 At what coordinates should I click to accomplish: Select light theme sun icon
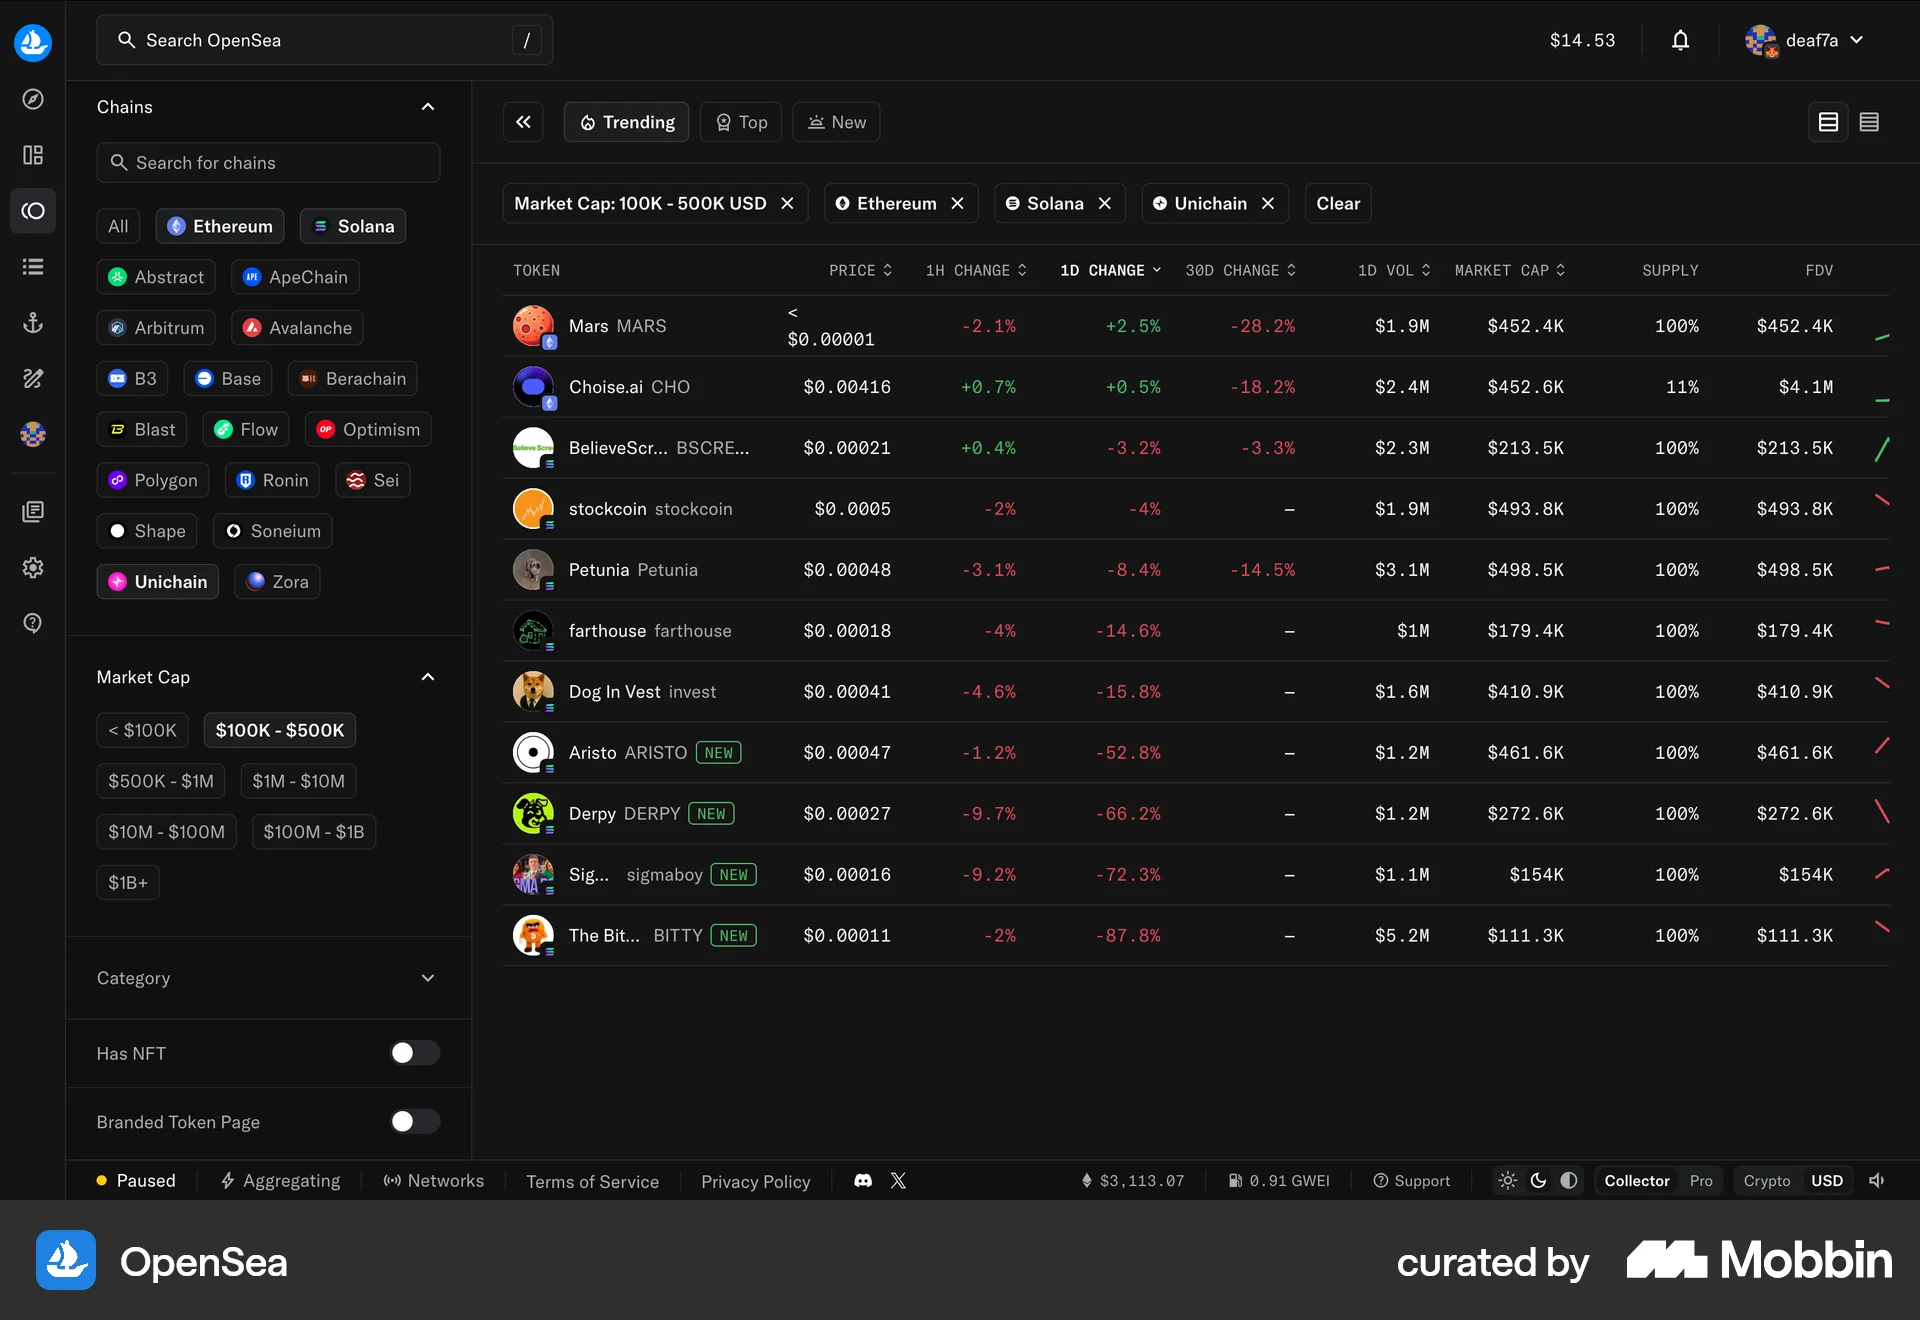pos(1508,1181)
